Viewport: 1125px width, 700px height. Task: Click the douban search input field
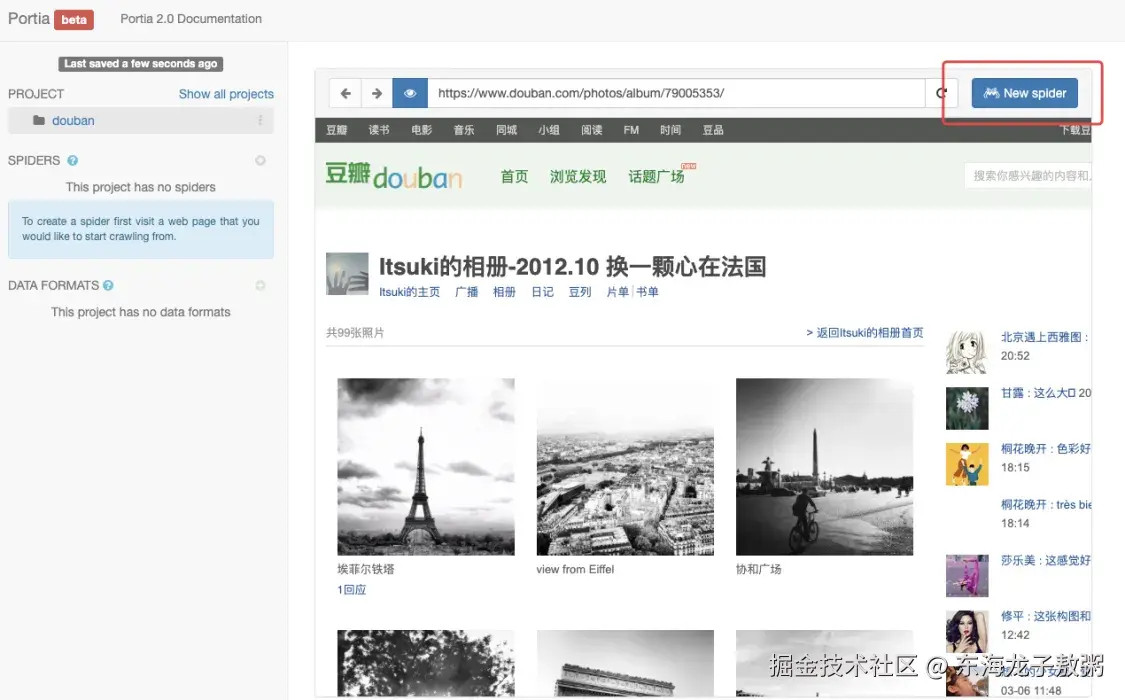click(x=1028, y=176)
